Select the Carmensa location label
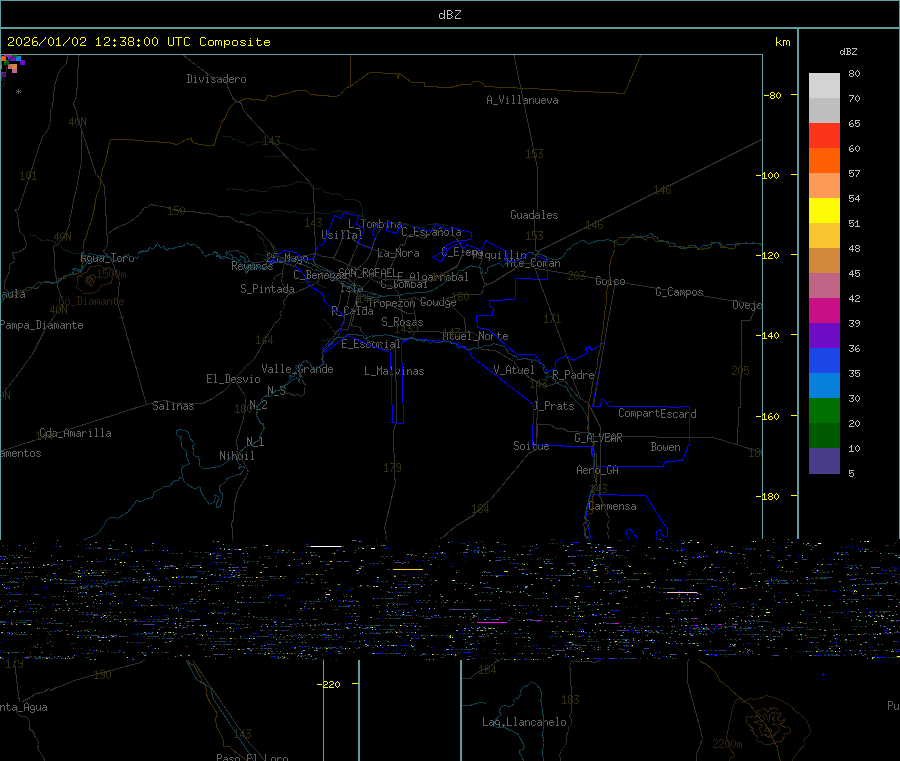The height and width of the screenshot is (761, 900). click(611, 506)
